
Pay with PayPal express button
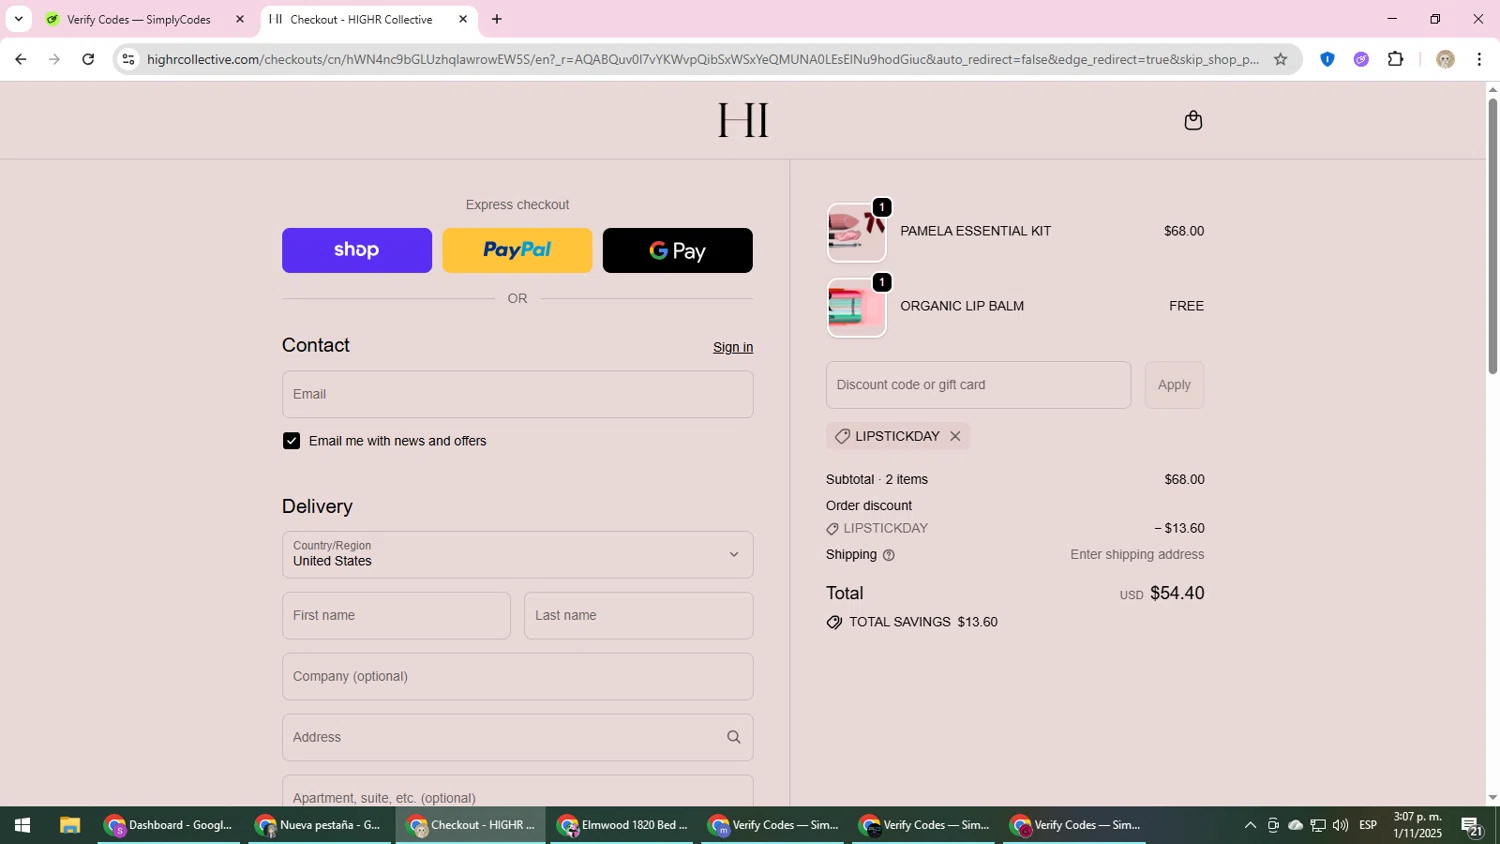pyautogui.click(x=517, y=250)
